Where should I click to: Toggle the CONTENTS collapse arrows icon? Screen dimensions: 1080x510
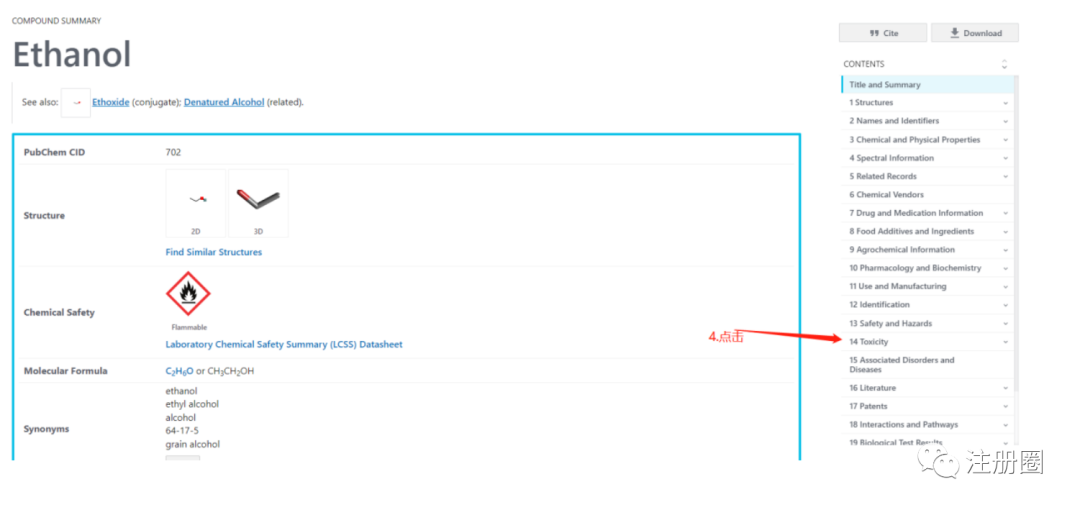coord(1004,64)
